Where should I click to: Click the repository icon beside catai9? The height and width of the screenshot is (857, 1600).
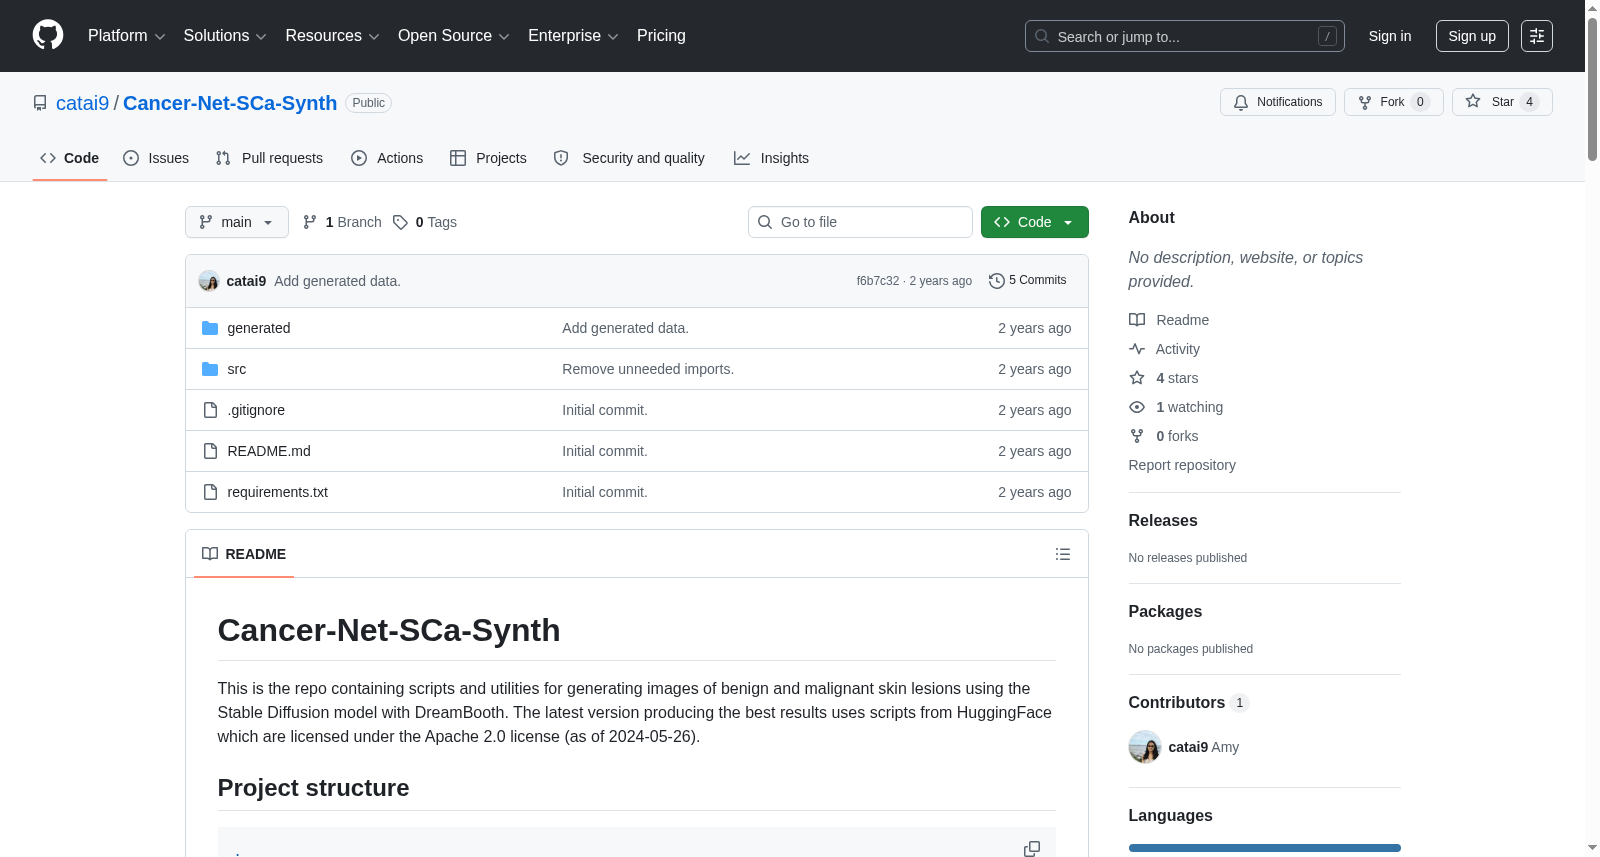[40, 103]
